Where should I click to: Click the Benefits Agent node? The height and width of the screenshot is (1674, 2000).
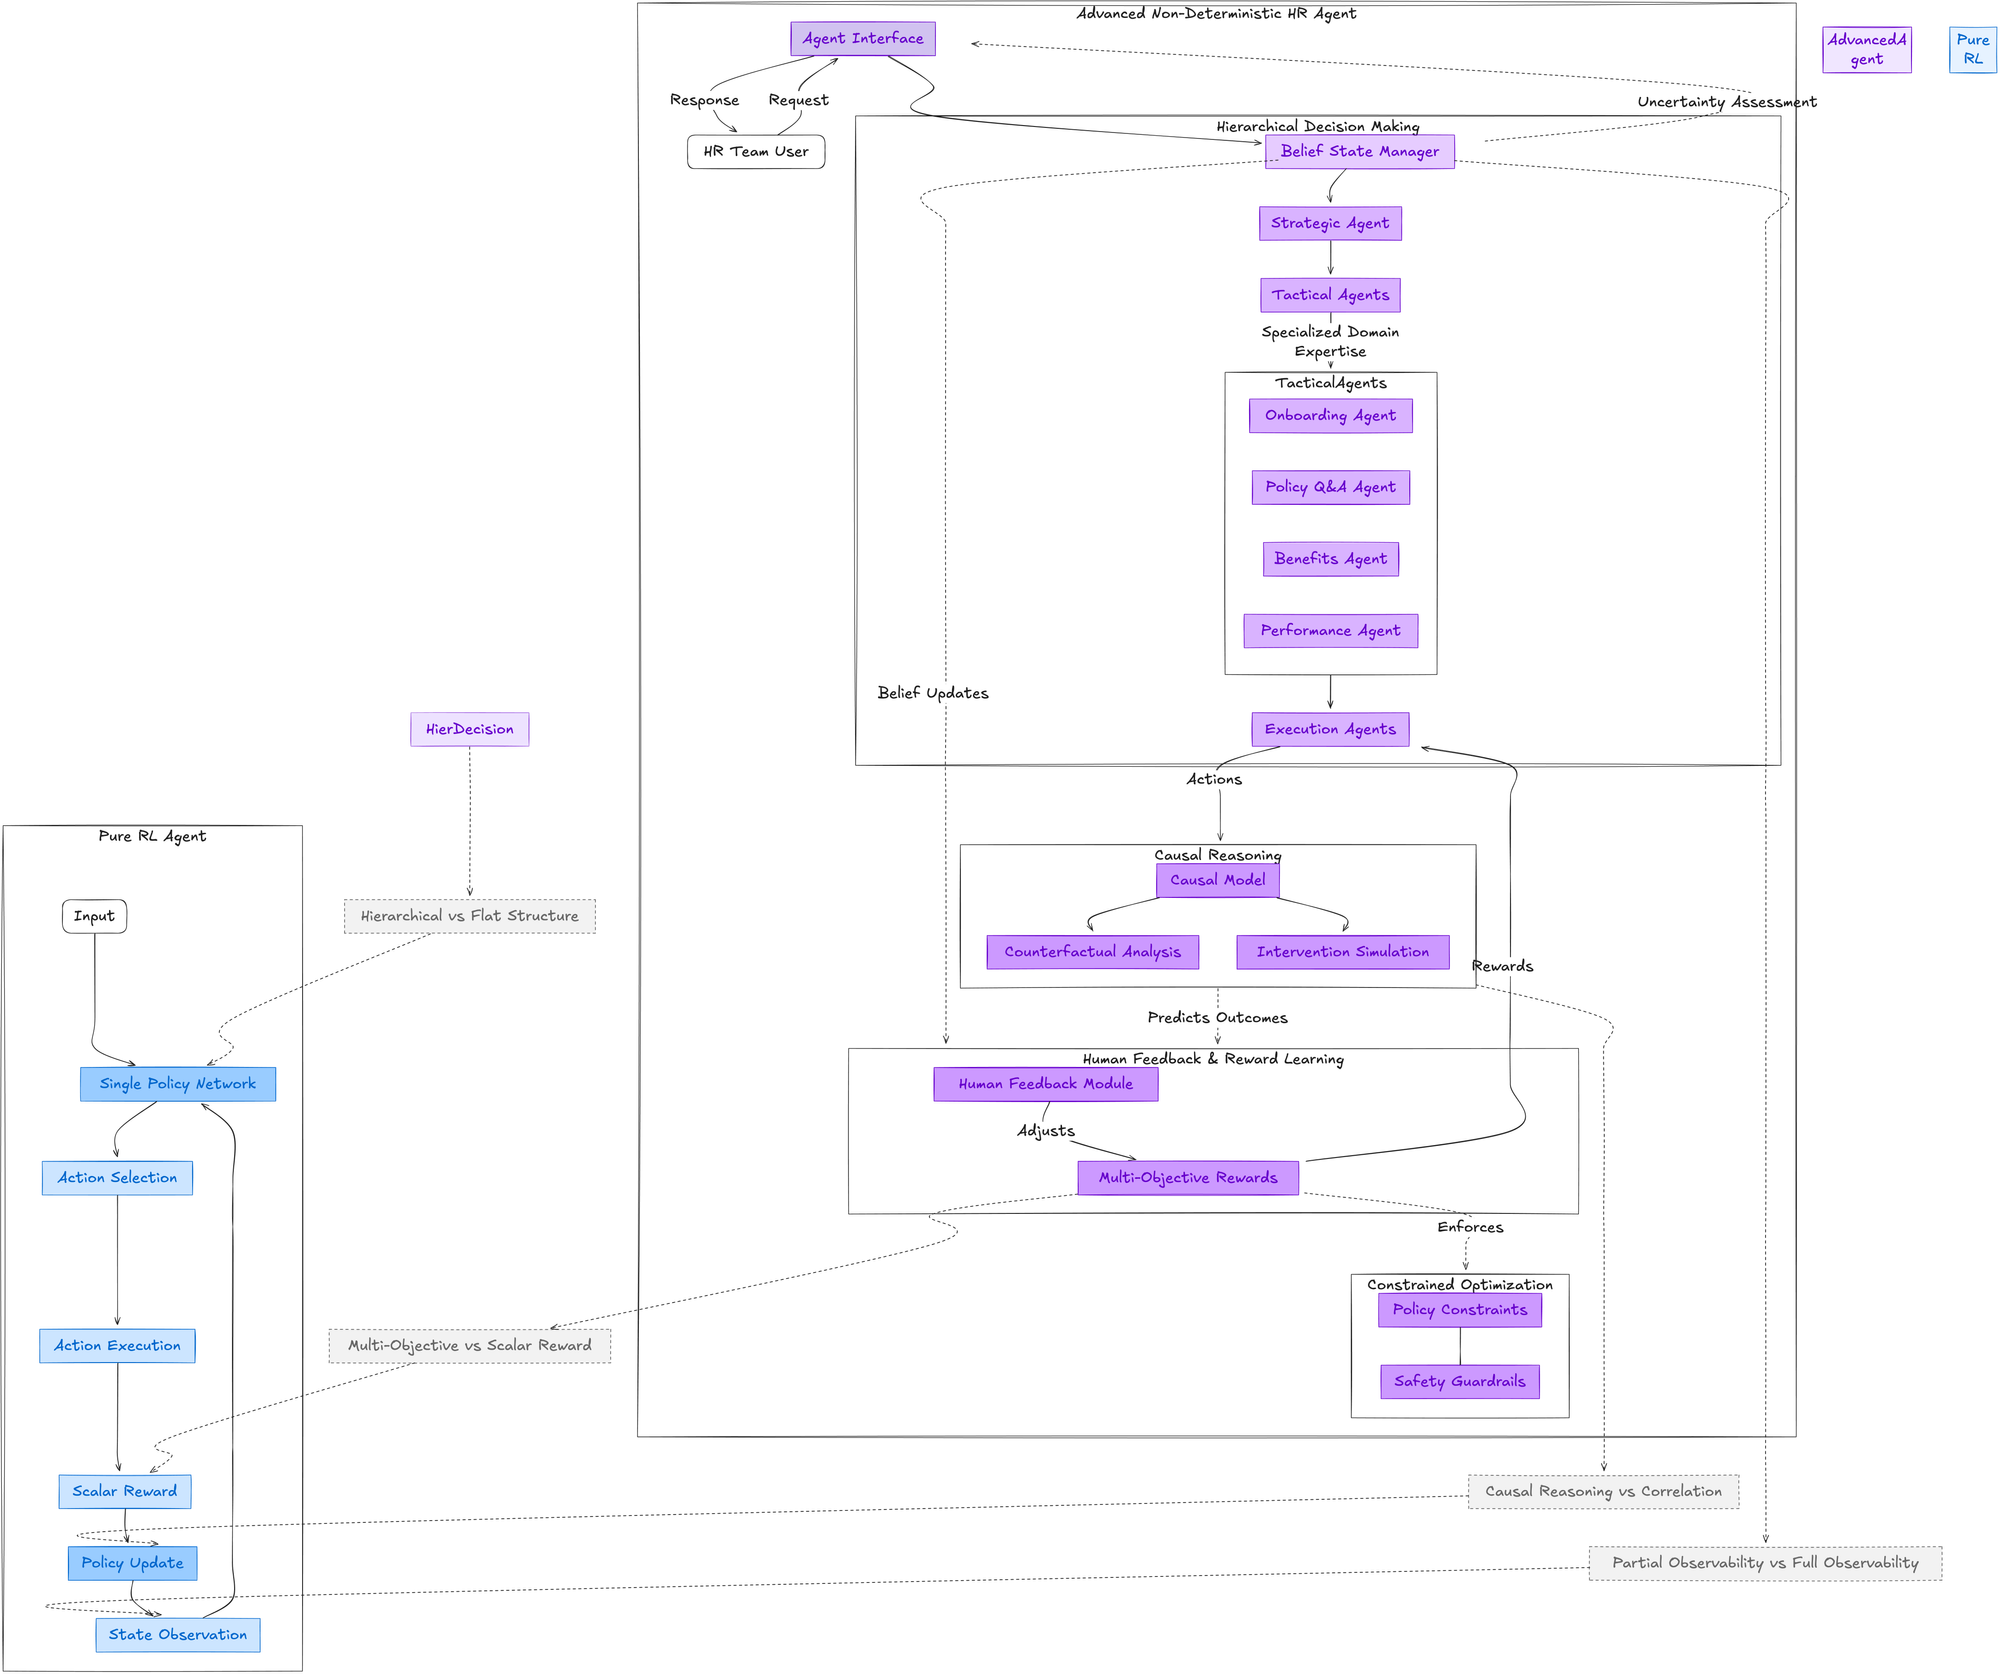point(1331,559)
